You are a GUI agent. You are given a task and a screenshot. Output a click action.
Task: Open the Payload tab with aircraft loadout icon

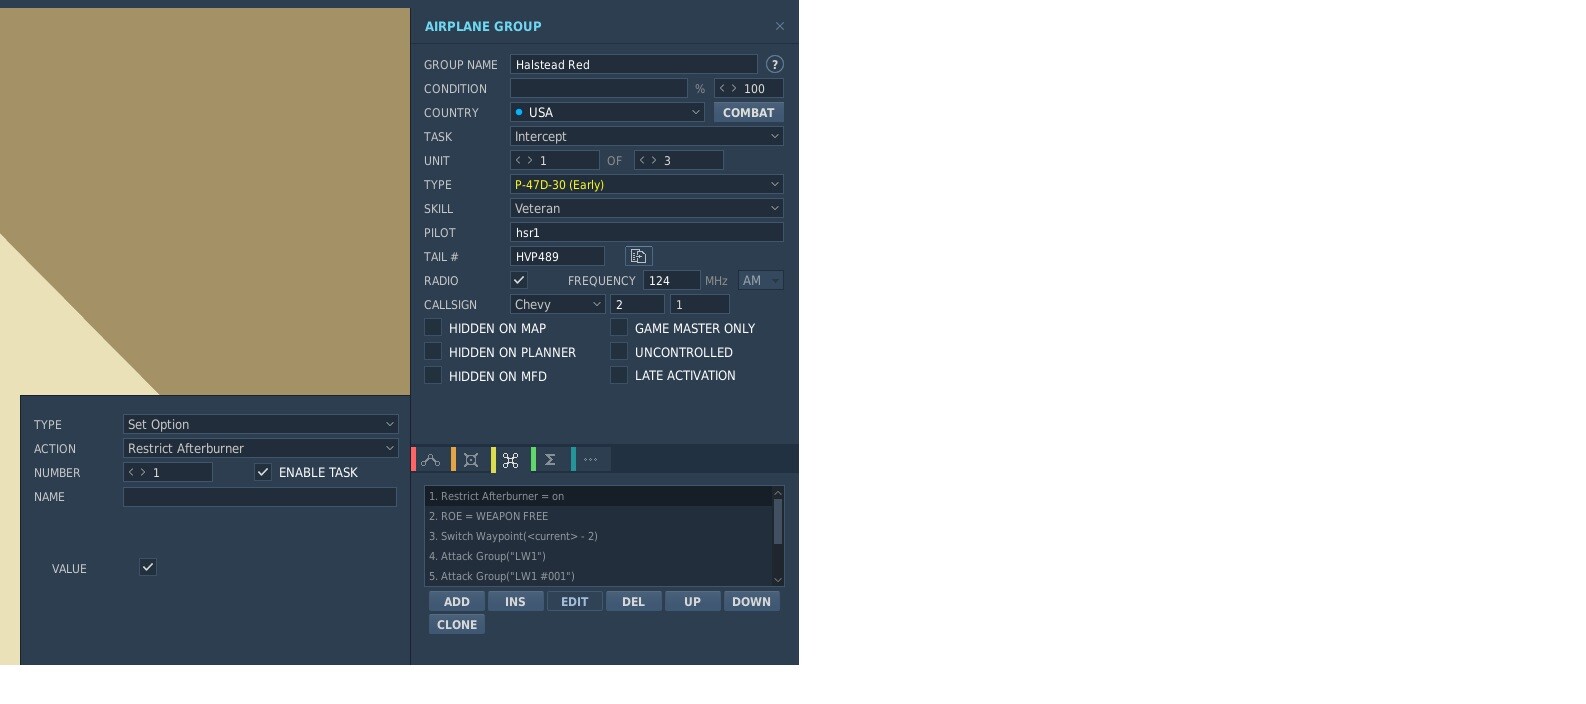tap(471, 460)
